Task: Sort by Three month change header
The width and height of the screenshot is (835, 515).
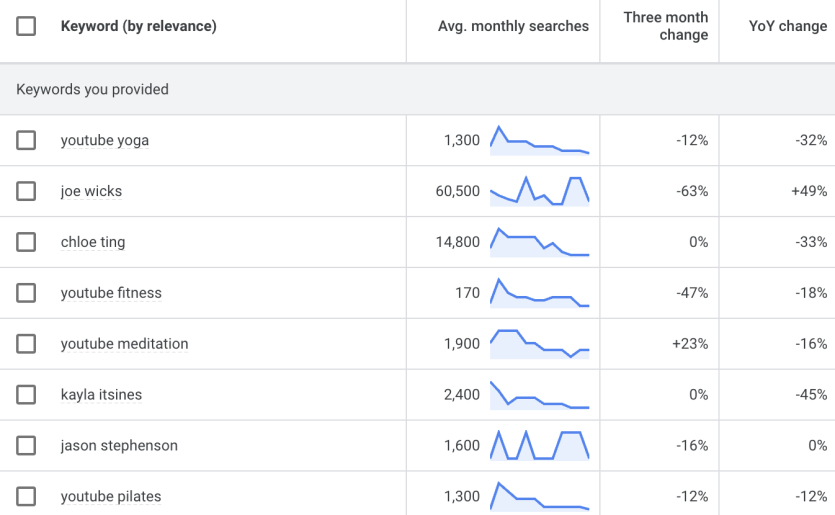Action: (x=666, y=26)
